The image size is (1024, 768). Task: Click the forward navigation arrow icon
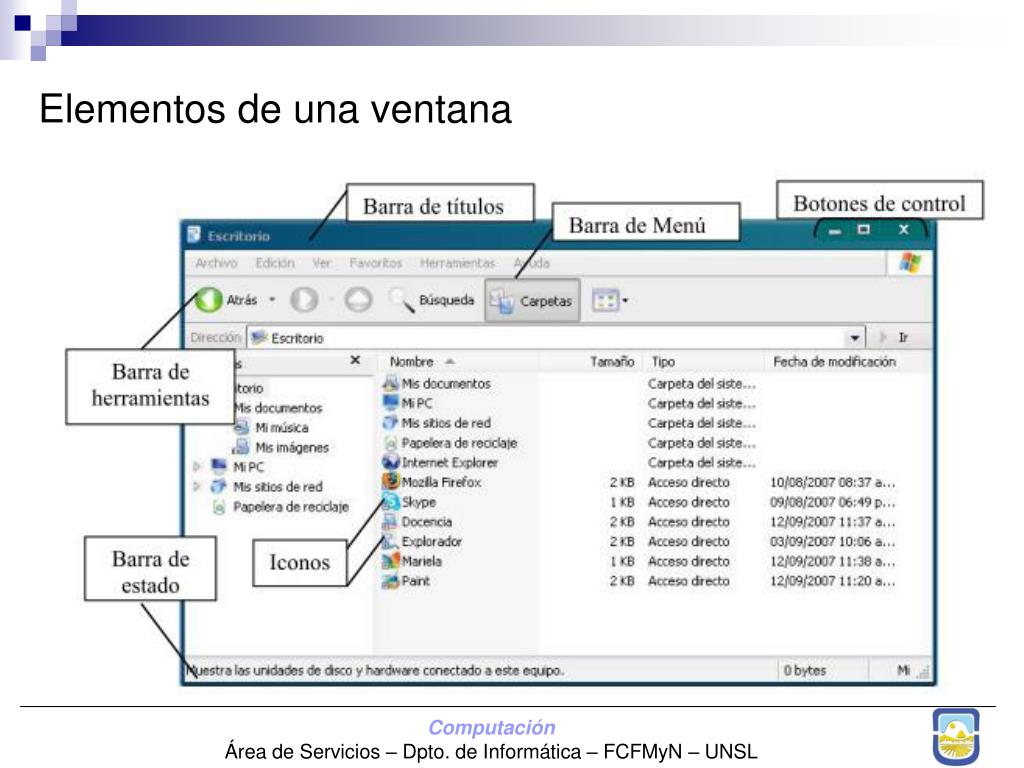(x=304, y=300)
